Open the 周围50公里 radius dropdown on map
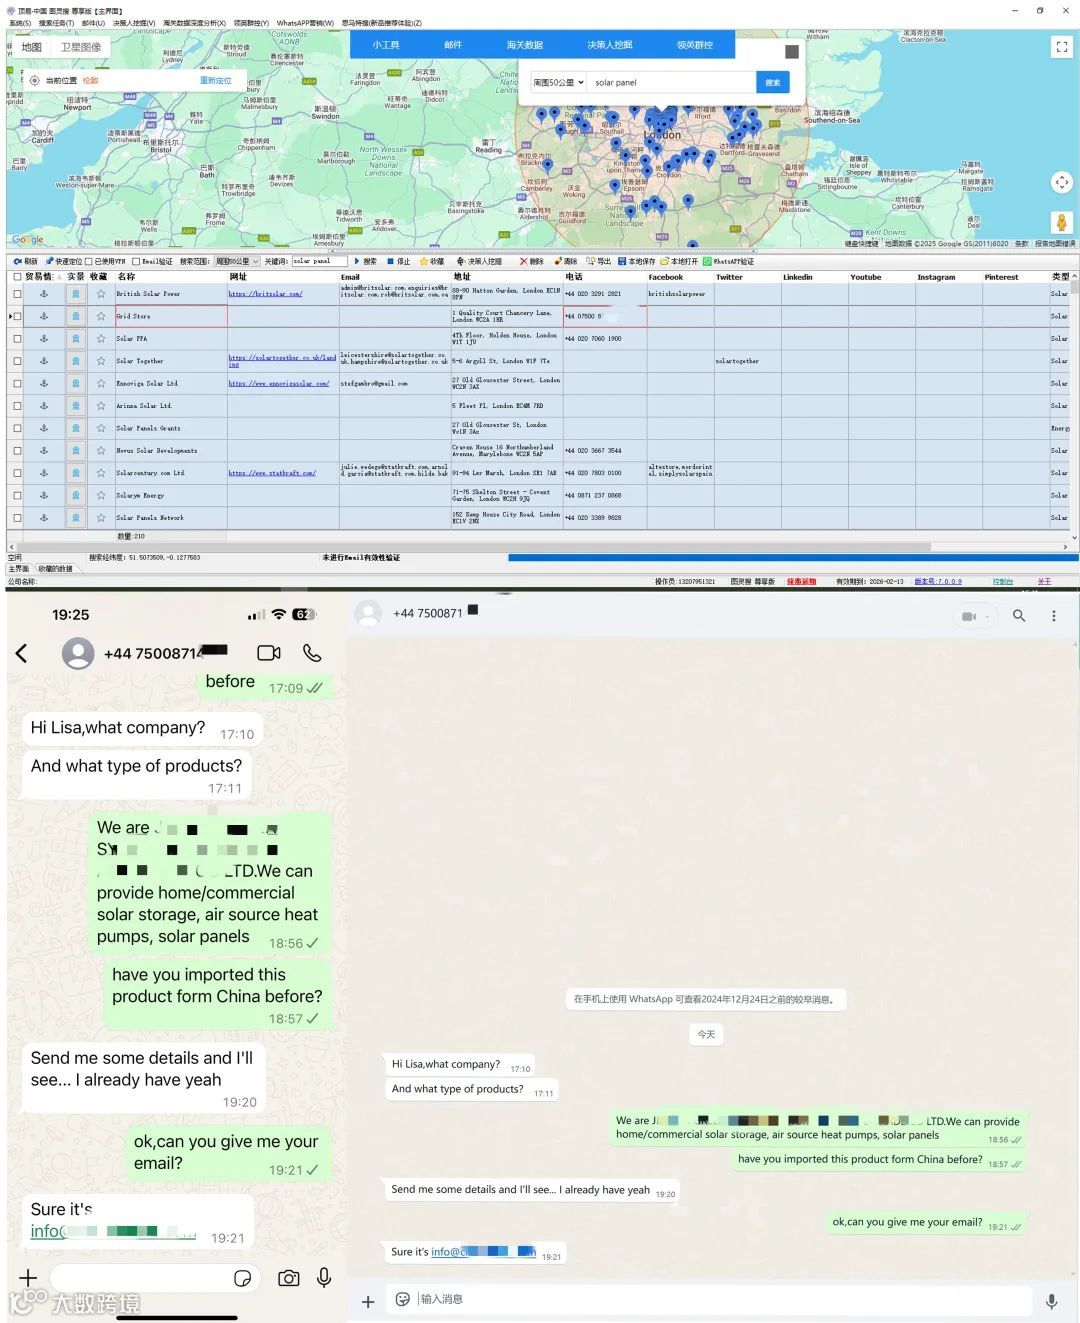This screenshot has height=1323, width=1080. [x=558, y=83]
